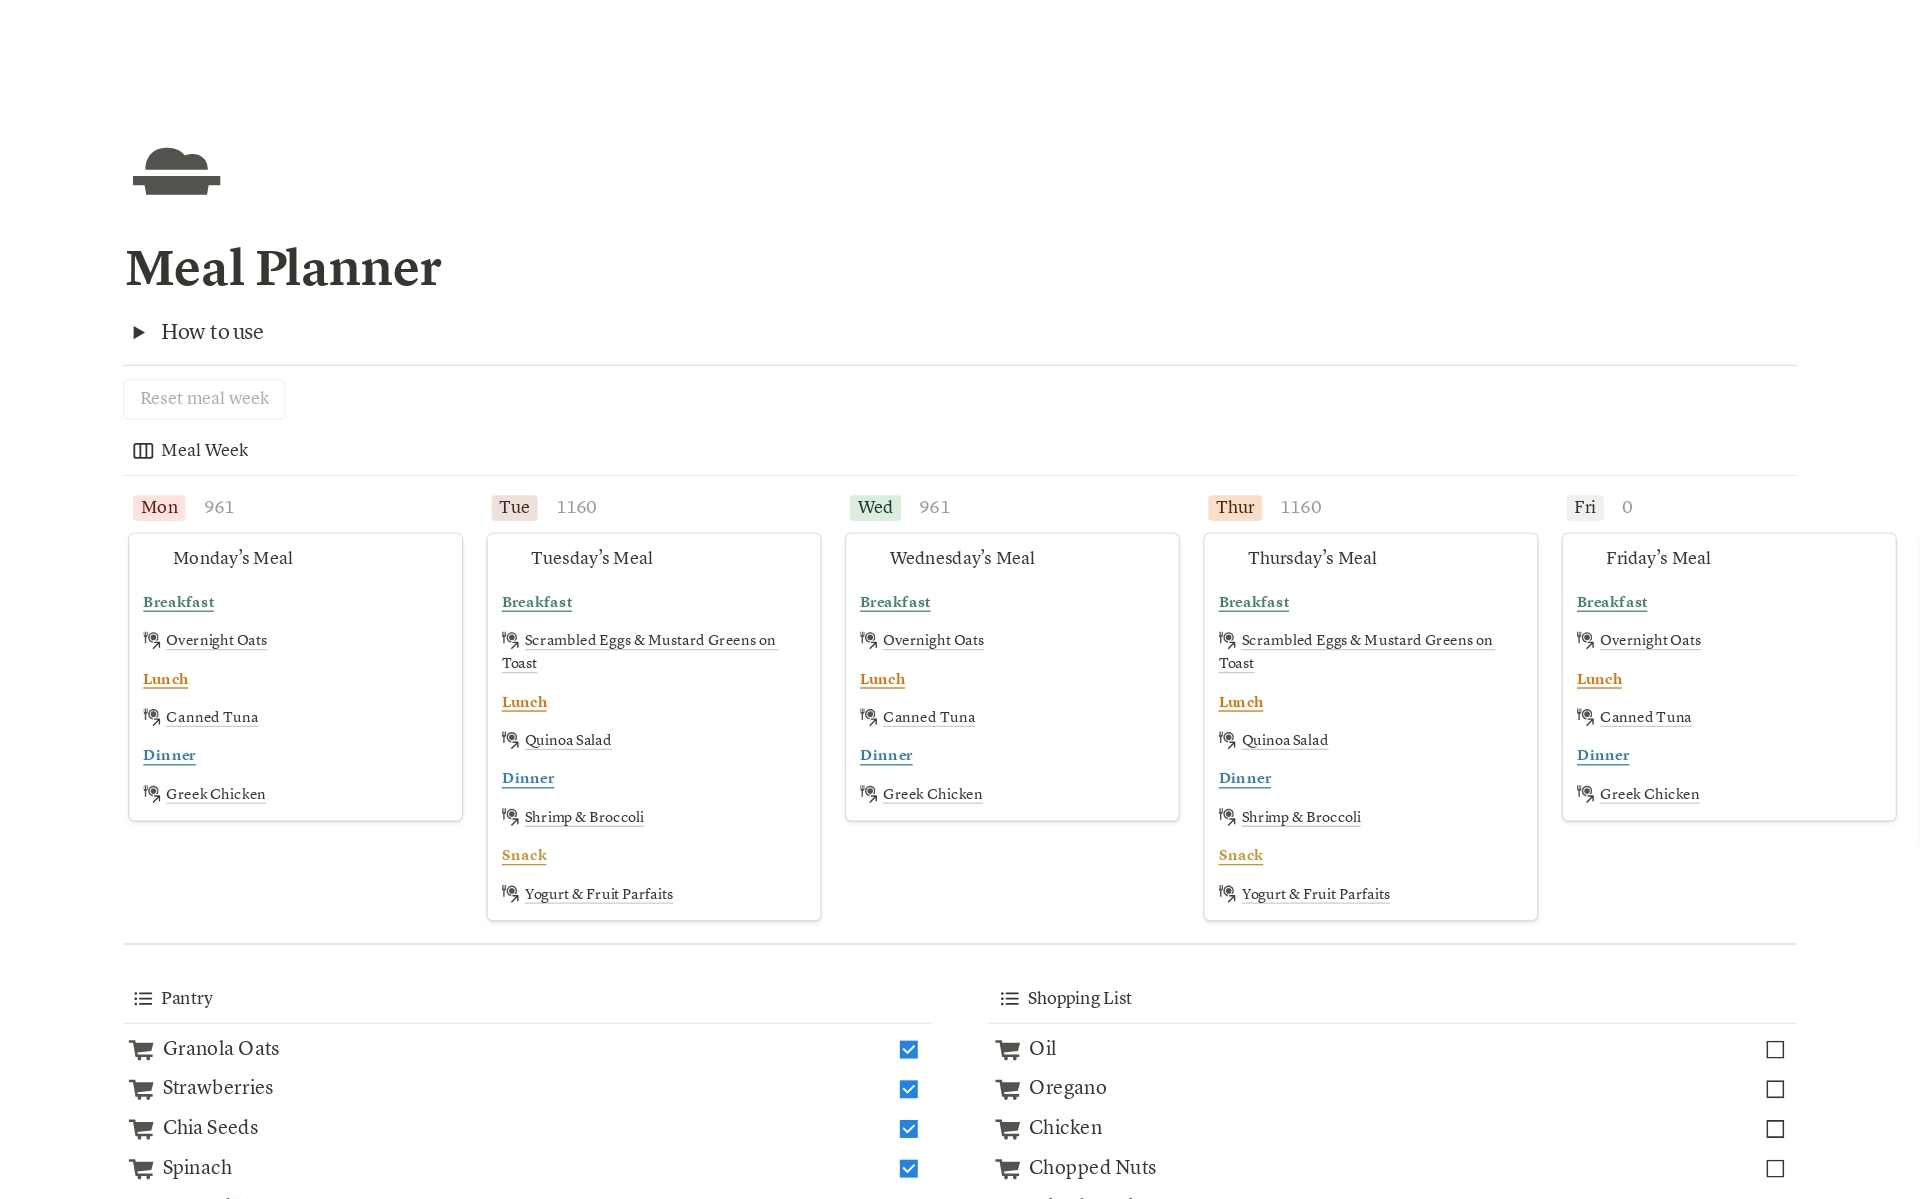Open Tuesday's Snack section link
Viewport: 1920px width, 1199px height.
pos(523,855)
